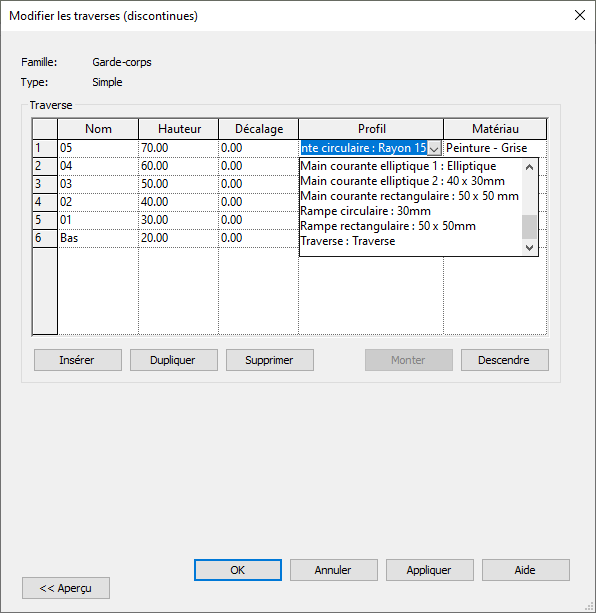The height and width of the screenshot is (613, 596).
Task: Click the dropdown list scroll up arrow
Action: pos(530,167)
